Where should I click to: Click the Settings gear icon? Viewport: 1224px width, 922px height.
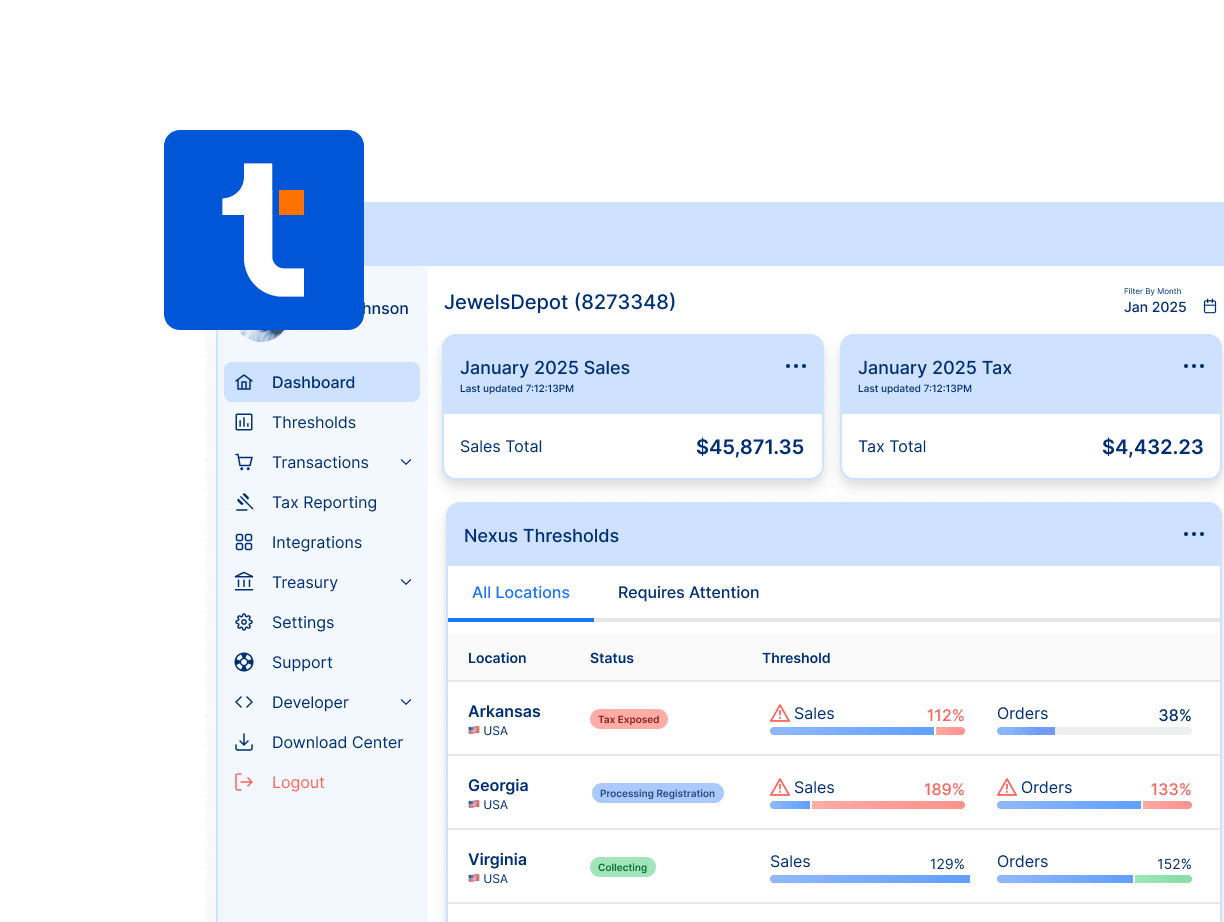pyautogui.click(x=244, y=622)
